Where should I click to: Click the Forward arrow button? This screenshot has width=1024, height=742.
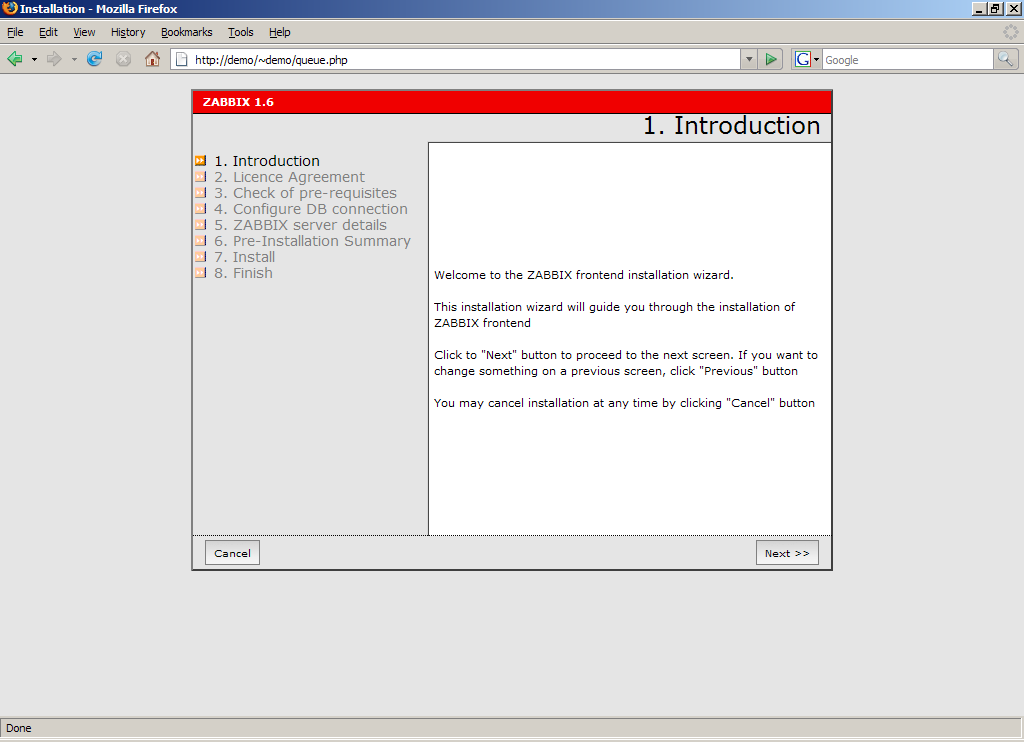tap(54, 59)
